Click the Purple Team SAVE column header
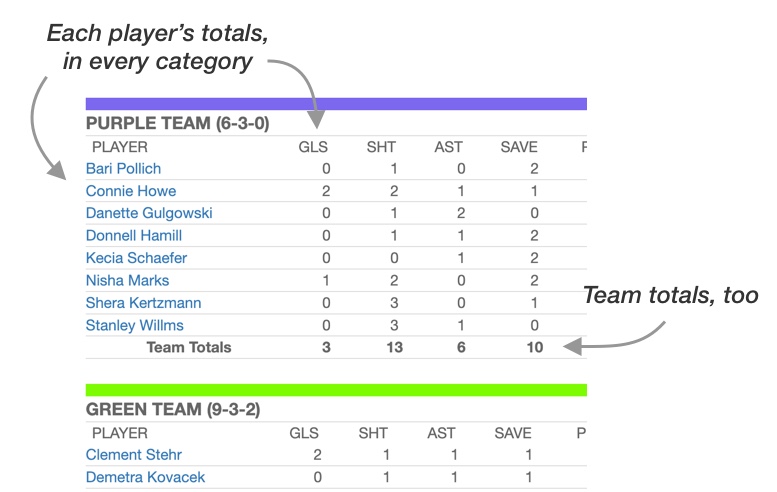The height and width of the screenshot is (492, 777). point(519,147)
